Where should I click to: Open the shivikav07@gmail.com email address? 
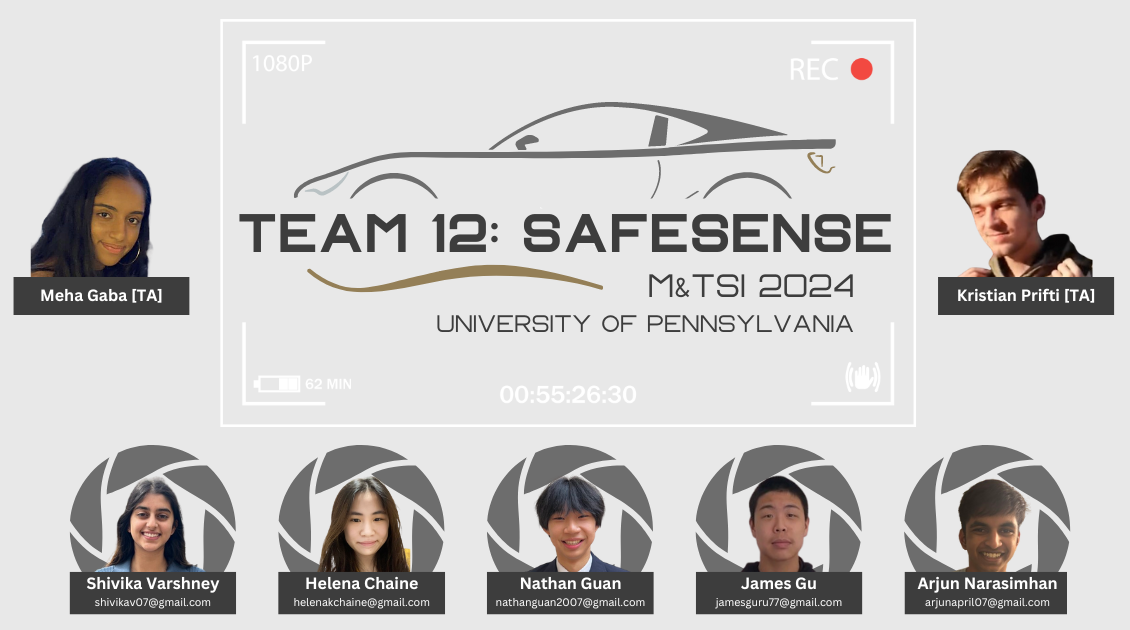153,603
